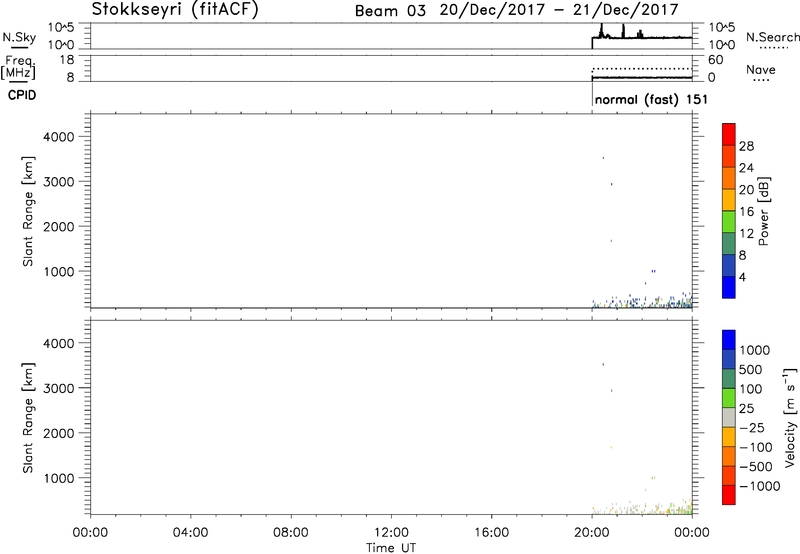This screenshot has width=800, height=554.
Task: Click the '18' frequency axis tick
Action: coord(67,60)
